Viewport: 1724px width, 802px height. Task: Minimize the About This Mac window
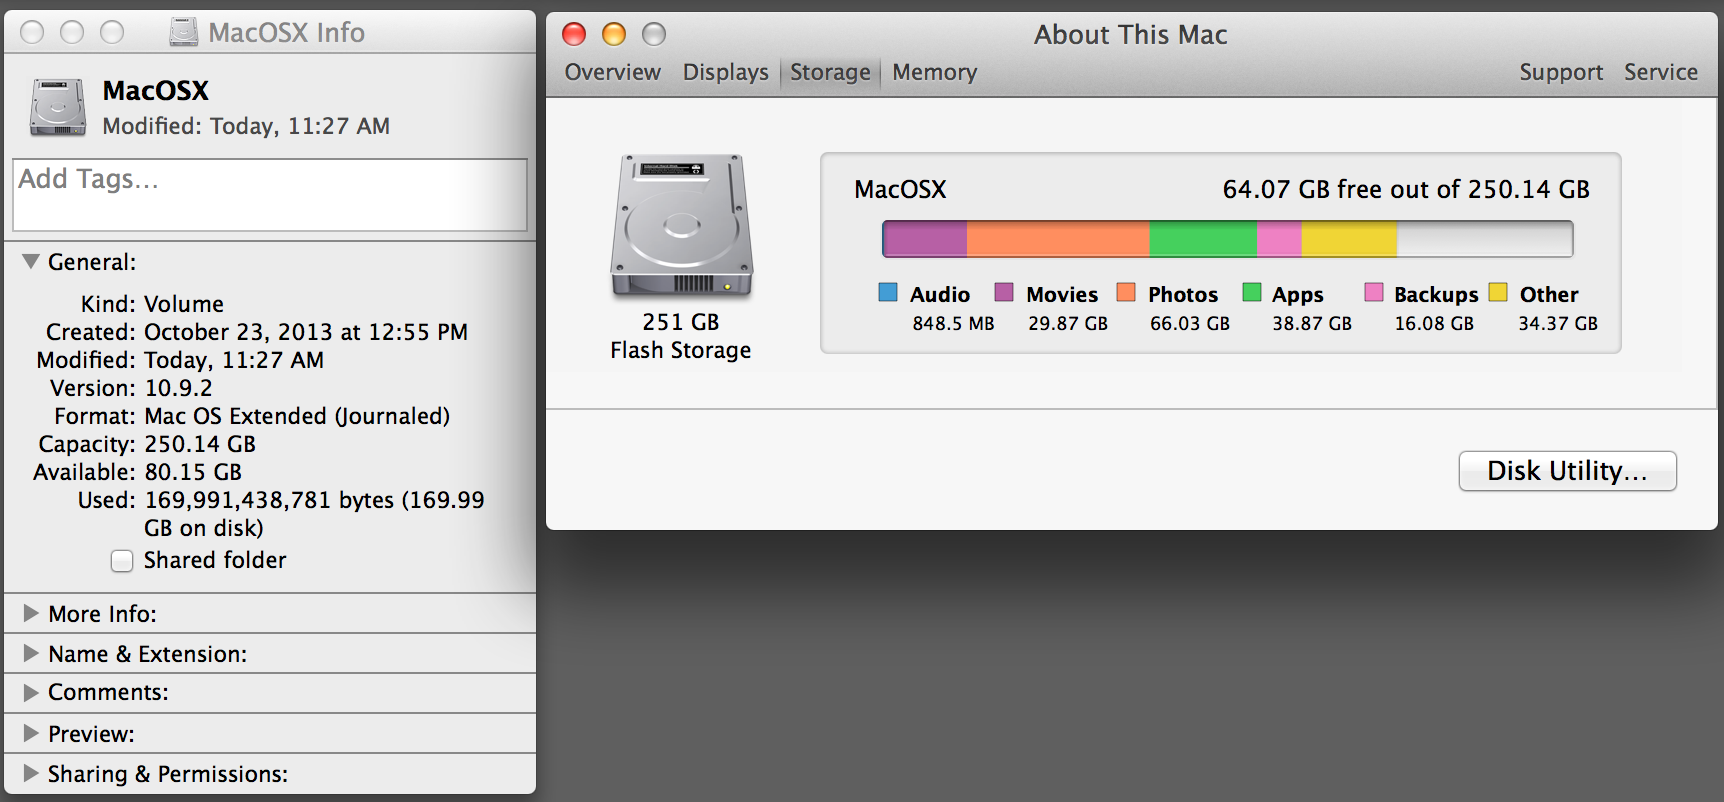pos(614,35)
